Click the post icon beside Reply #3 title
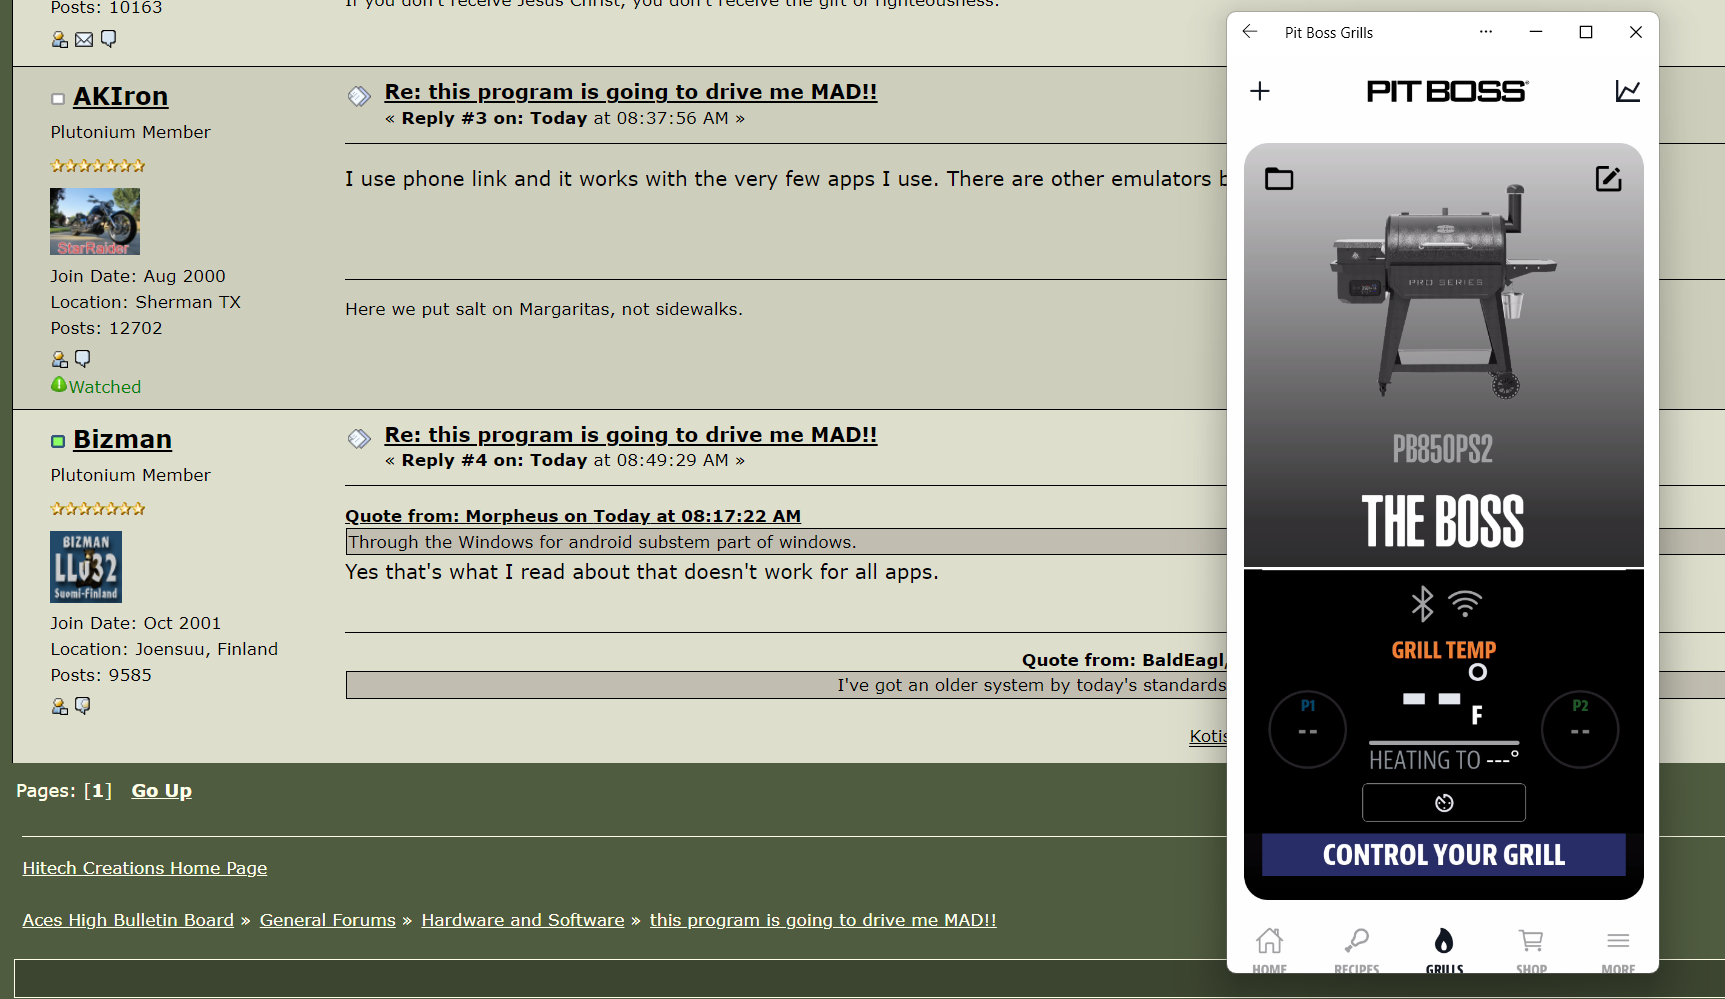Image resolution: width=1725 pixels, height=999 pixels. (359, 96)
